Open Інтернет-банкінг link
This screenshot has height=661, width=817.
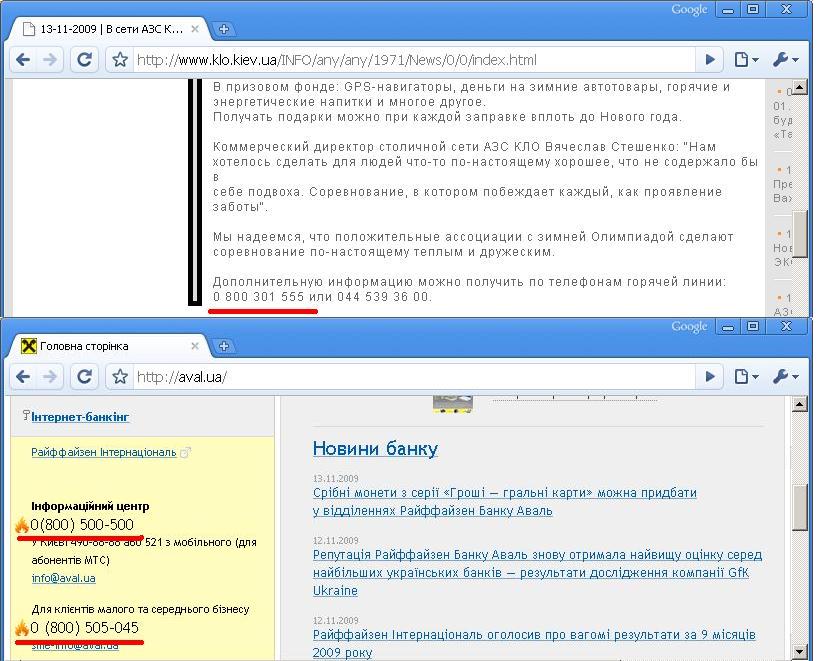coord(80,417)
